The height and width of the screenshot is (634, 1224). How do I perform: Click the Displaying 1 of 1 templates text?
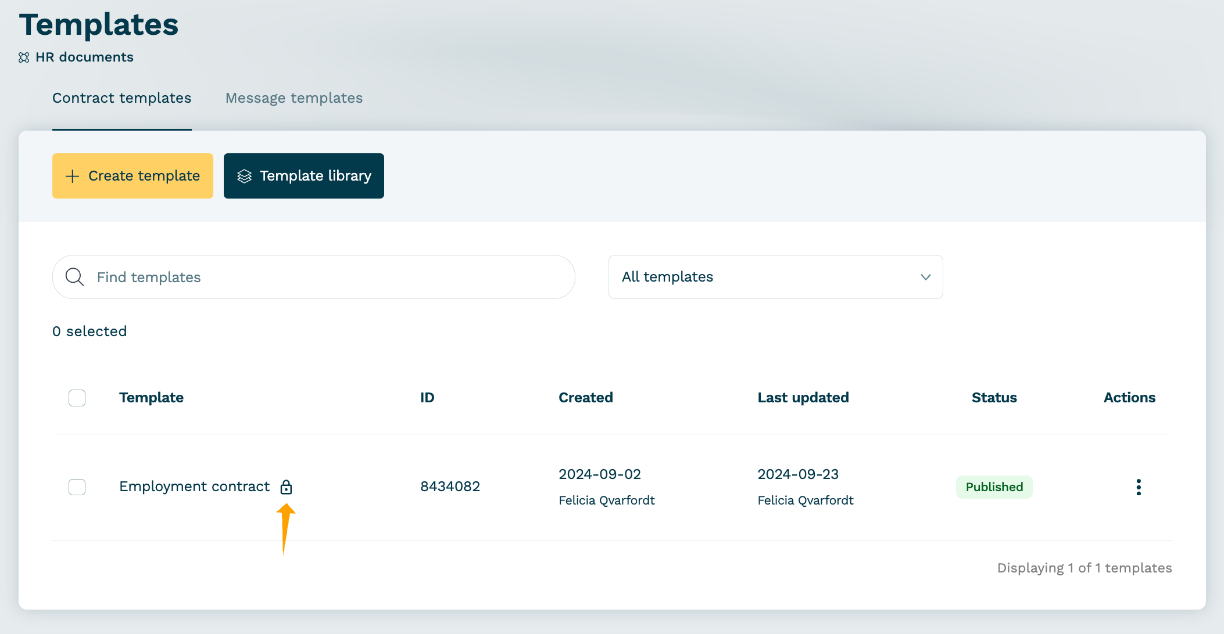pyautogui.click(x=1084, y=568)
